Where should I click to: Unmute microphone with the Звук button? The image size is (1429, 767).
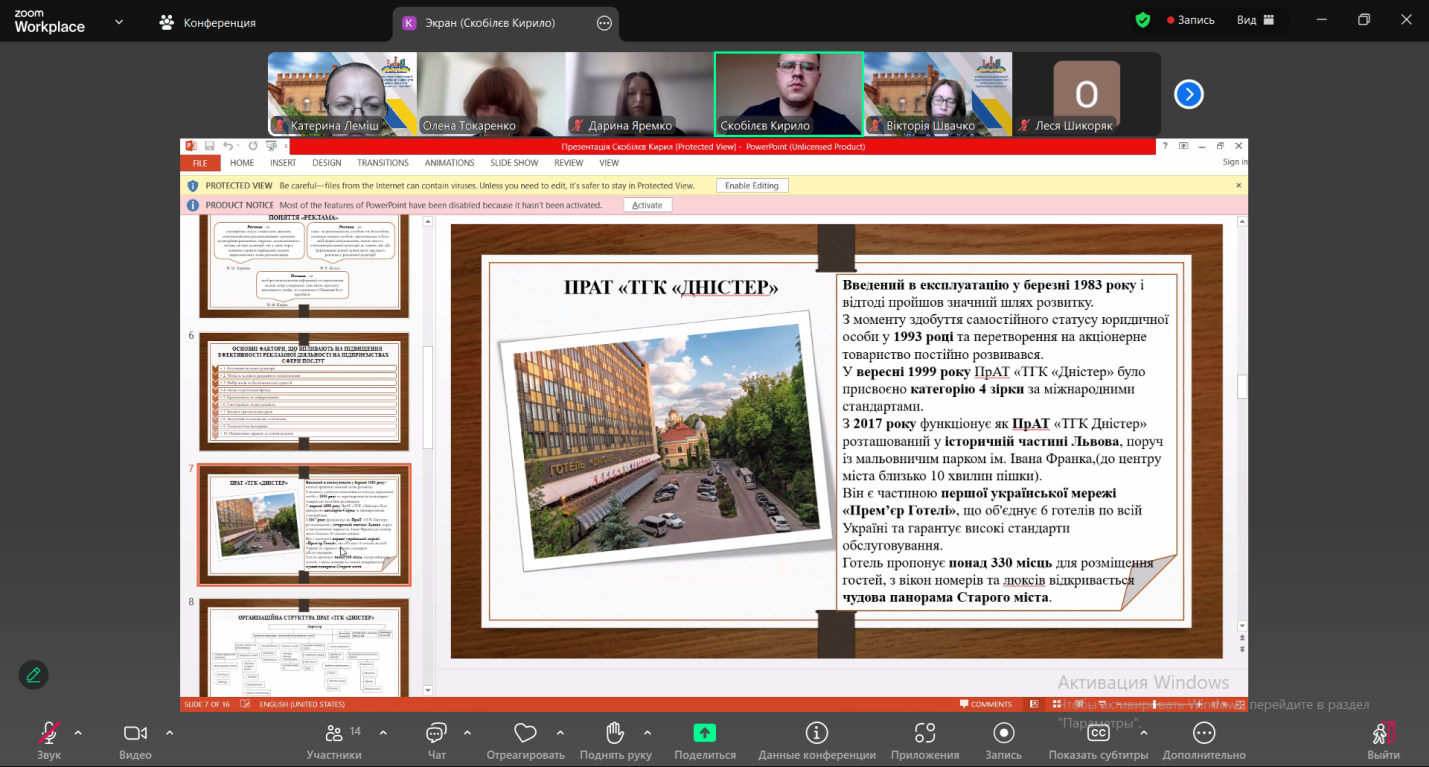click(x=49, y=740)
